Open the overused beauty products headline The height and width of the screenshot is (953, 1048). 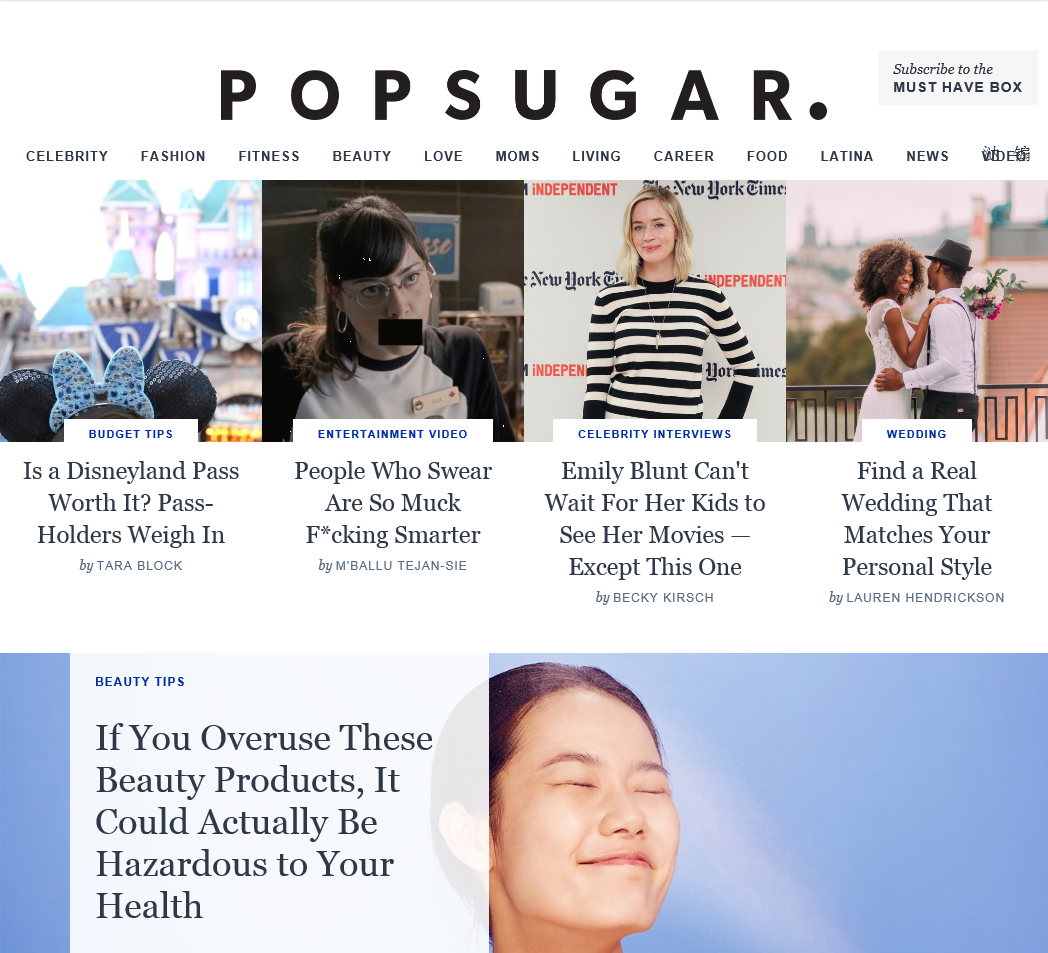(x=264, y=821)
